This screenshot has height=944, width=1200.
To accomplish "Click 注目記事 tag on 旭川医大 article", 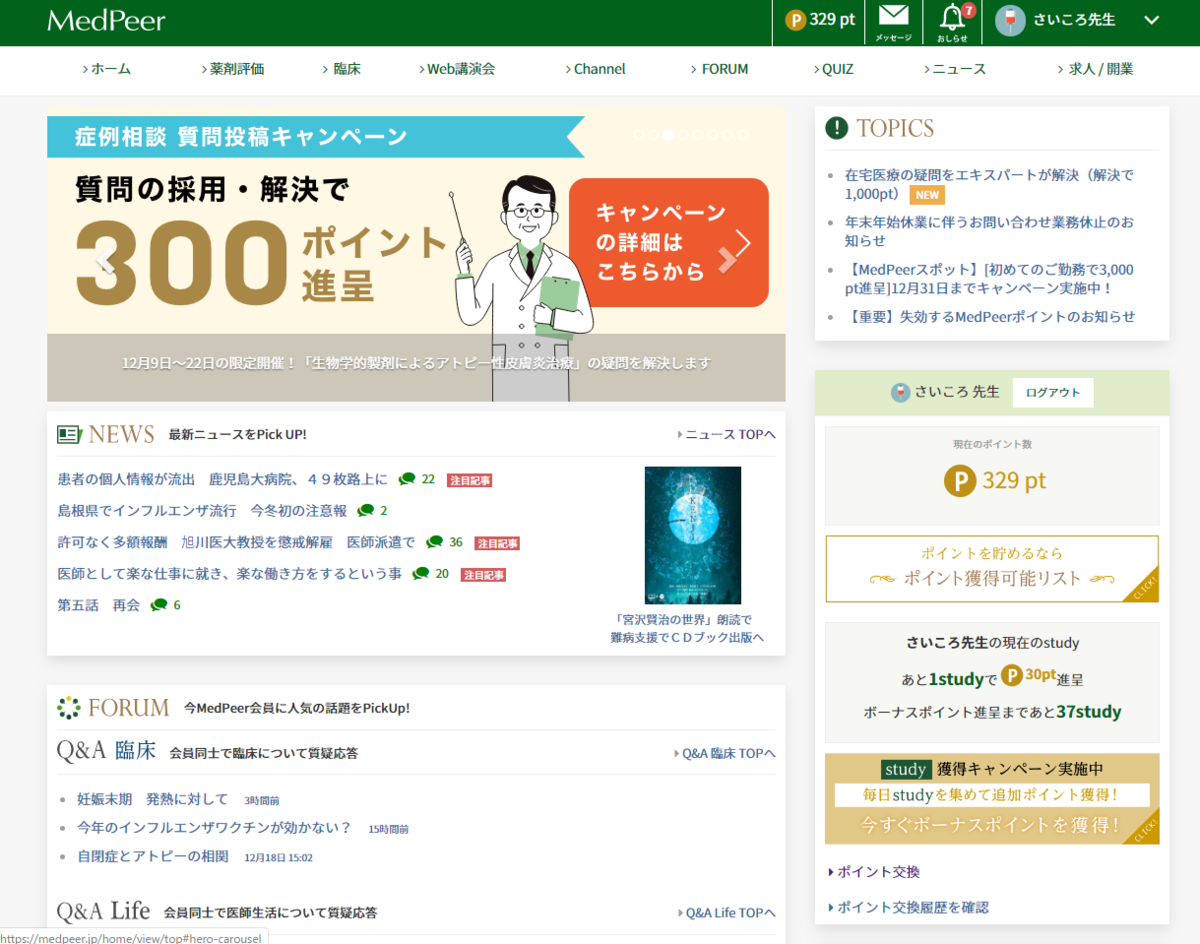I will 497,543.
